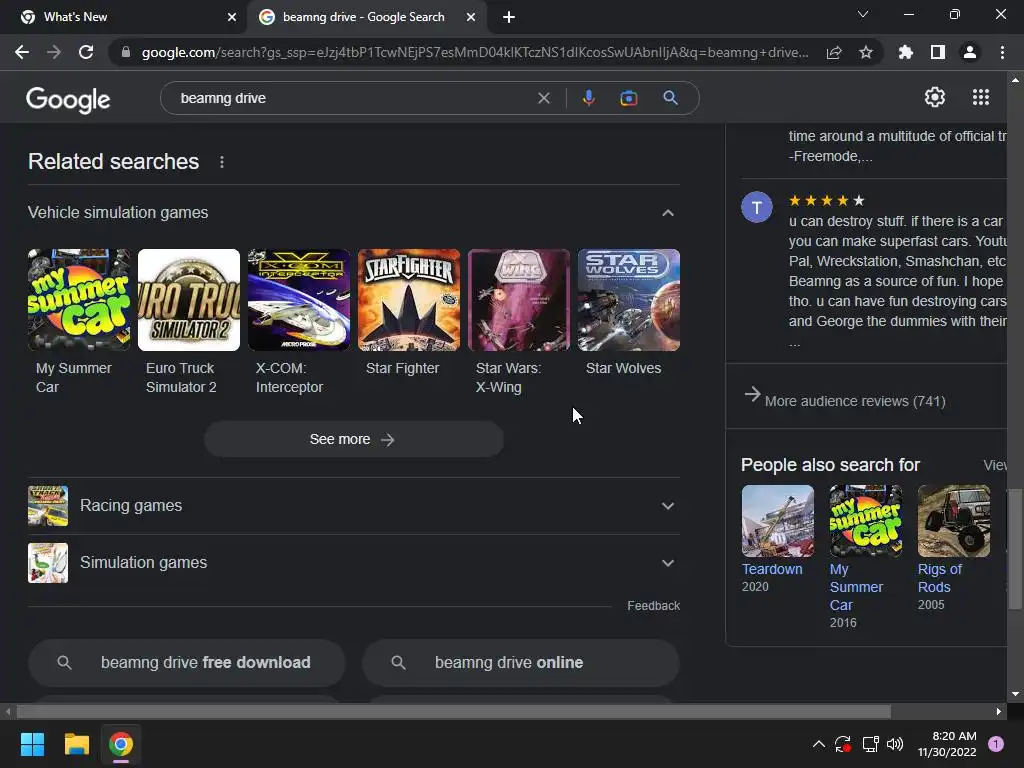Select the beamng drive Google Search tab
This screenshot has height=768, width=1024.
point(368,17)
